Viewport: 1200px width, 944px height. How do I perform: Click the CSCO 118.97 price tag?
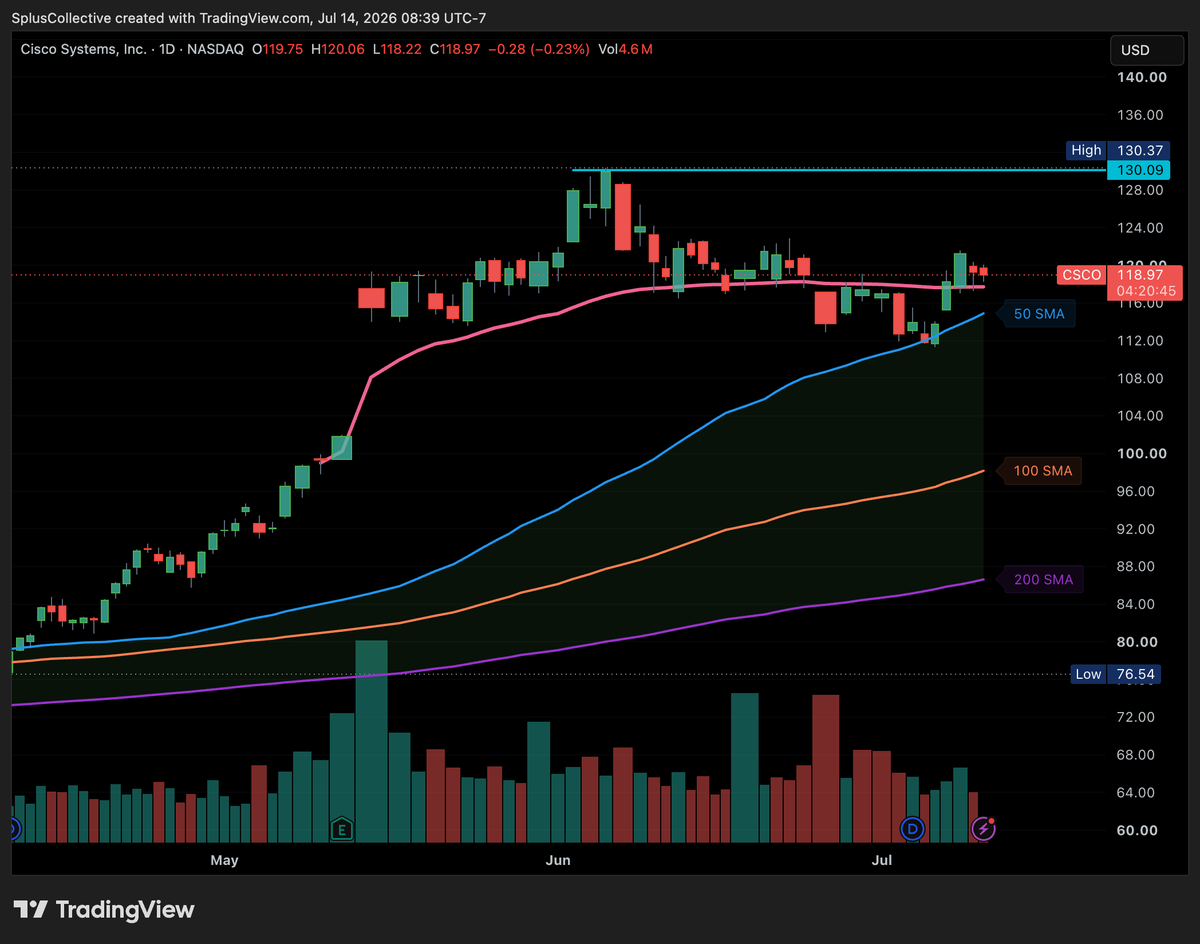1119,275
